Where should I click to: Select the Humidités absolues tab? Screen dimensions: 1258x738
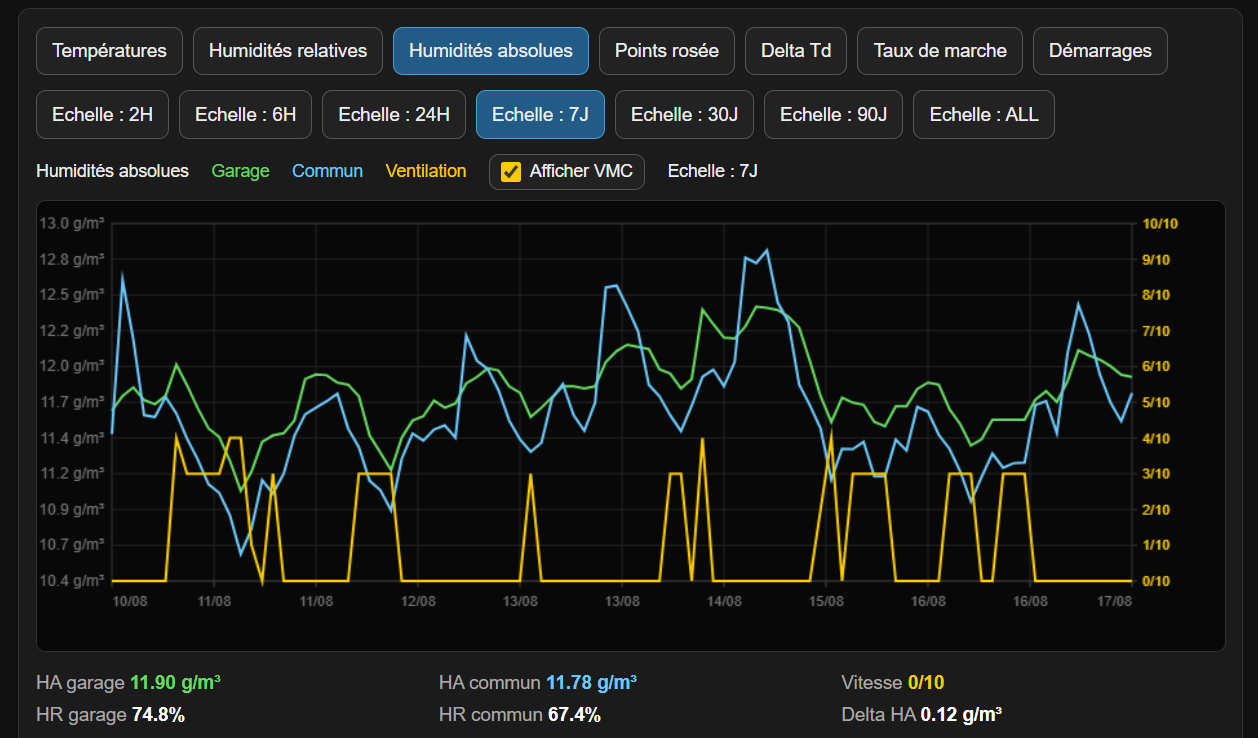click(491, 51)
